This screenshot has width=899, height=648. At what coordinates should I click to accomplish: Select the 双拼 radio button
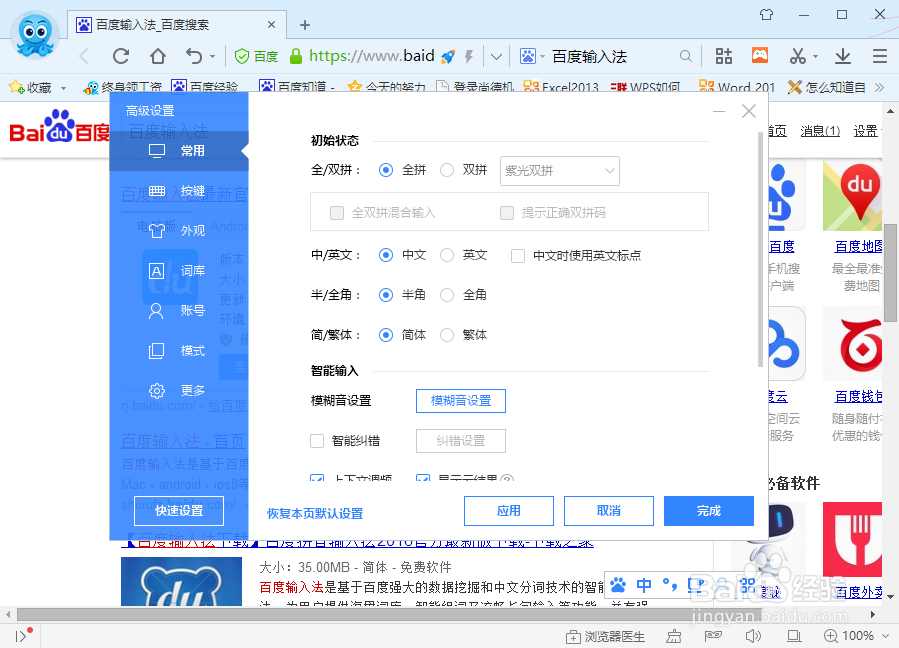point(447,170)
